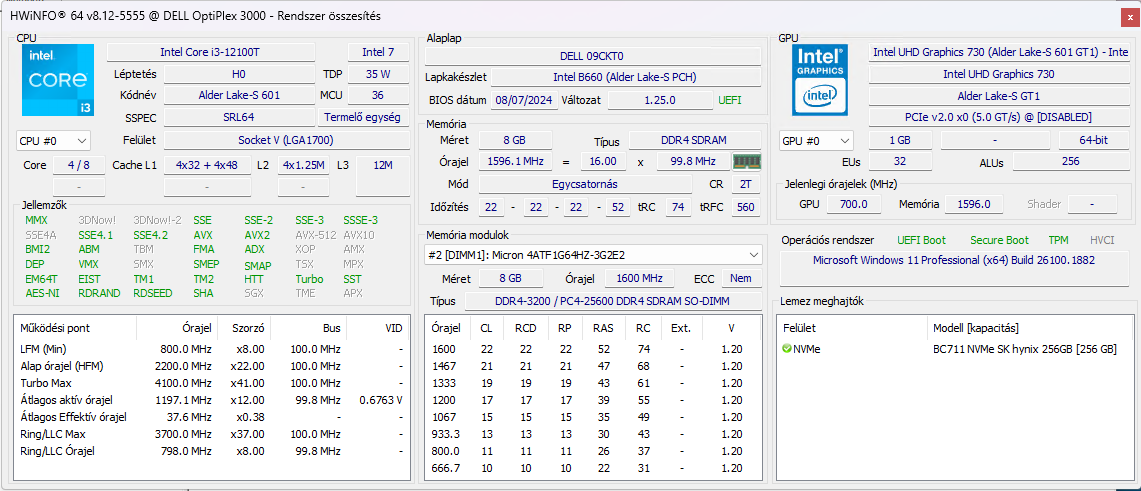Click the green NVMe drive status icon

(x=787, y=349)
